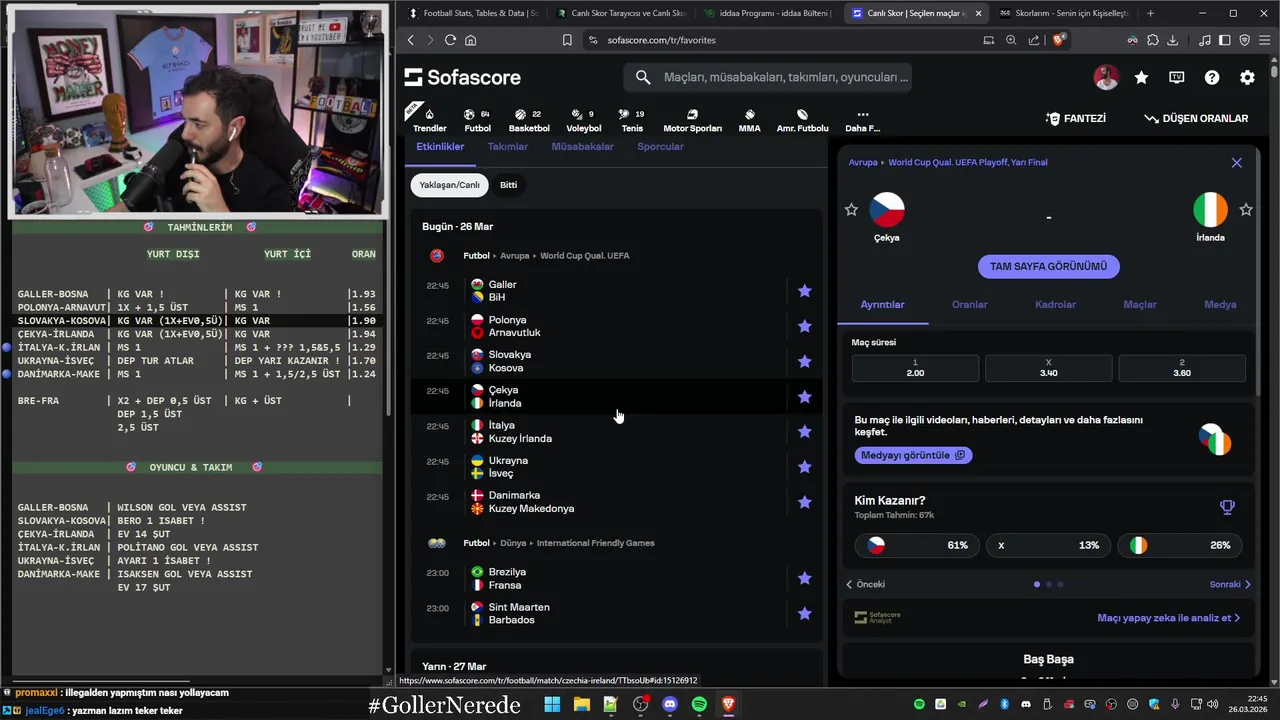Go to Sonraki slide chevron

1247,584
